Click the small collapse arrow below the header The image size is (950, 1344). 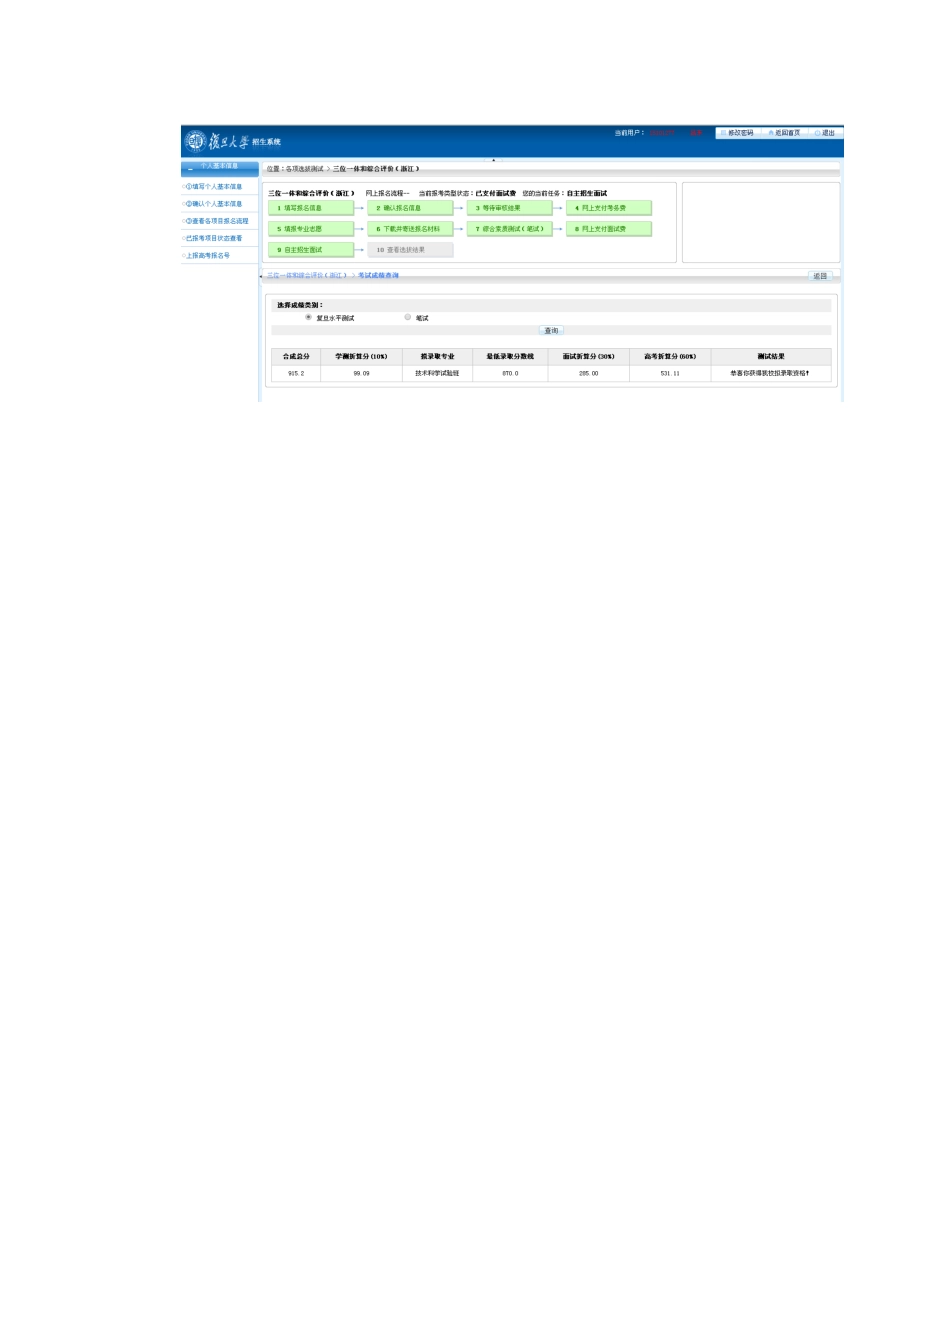pos(493,160)
